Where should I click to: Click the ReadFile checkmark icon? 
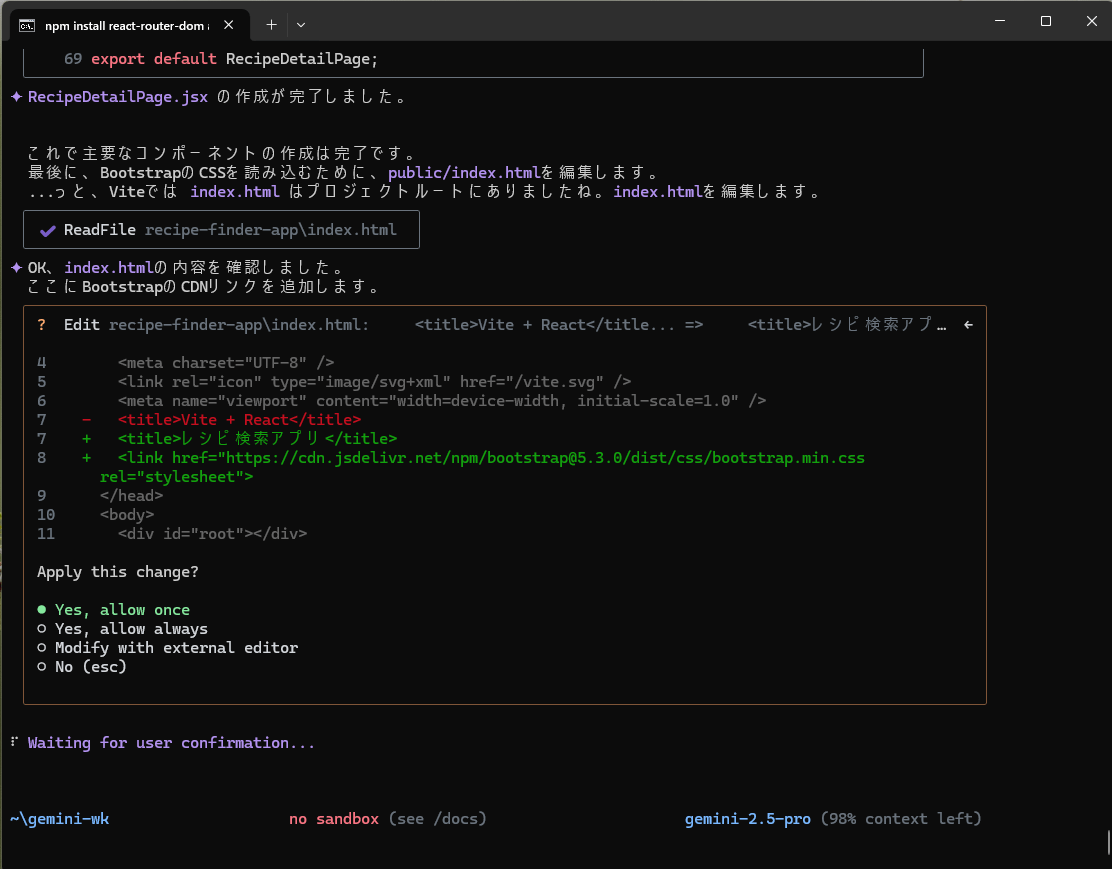(47, 230)
